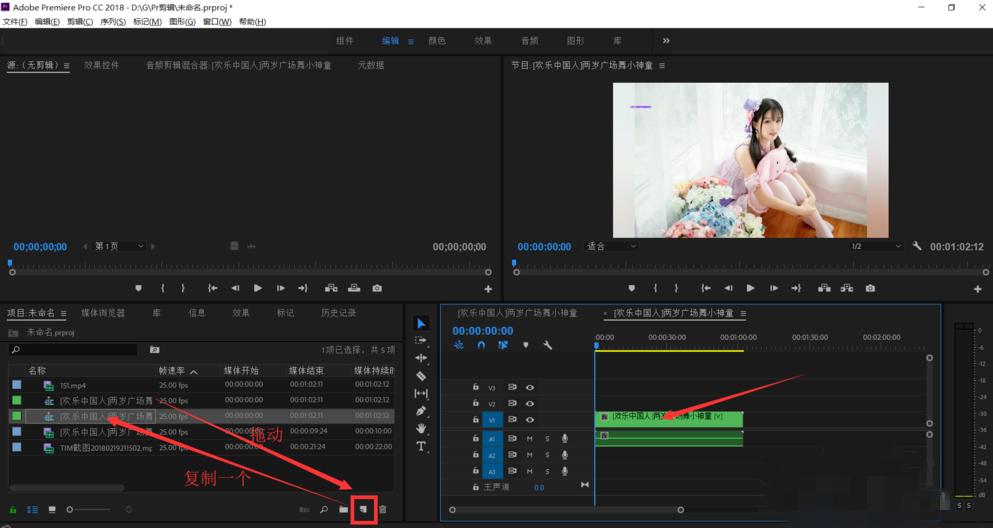Click the trash Clear icon in Project panel
Screen dimensions: 993x528
(383, 510)
